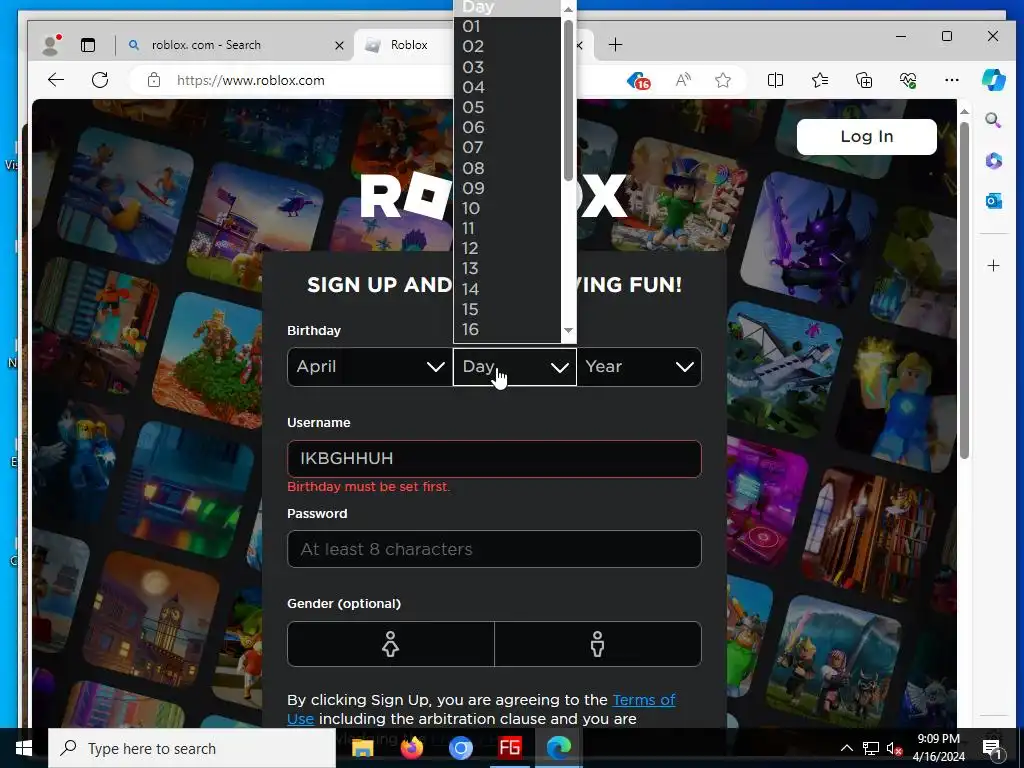The width and height of the screenshot is (1024, 768).
Task: Select day 10 list entry
Action: point(507,208)
